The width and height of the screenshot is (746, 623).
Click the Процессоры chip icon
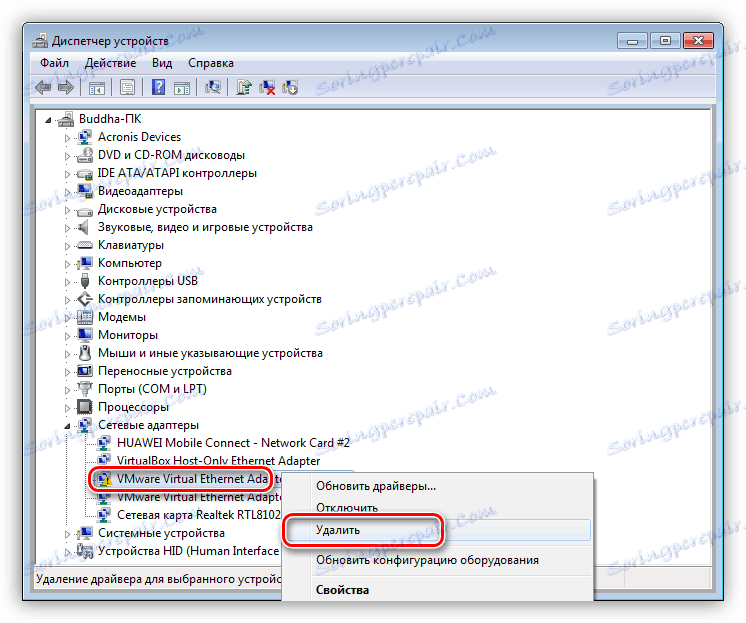pyautogui.click(x=85, y=407)
